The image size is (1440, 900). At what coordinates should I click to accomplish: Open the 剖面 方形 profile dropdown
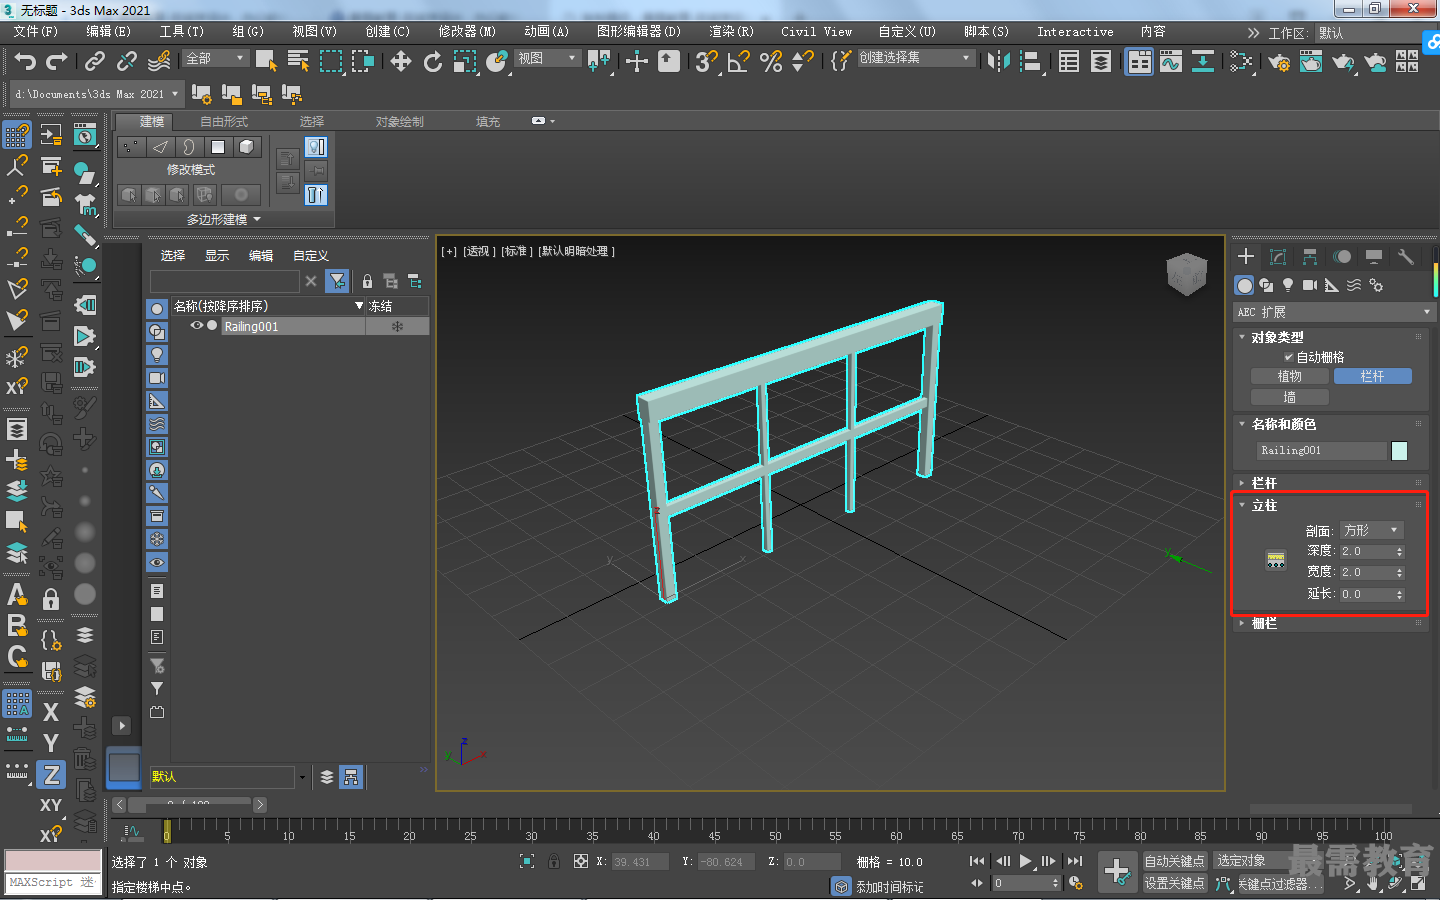point(1372,530)
